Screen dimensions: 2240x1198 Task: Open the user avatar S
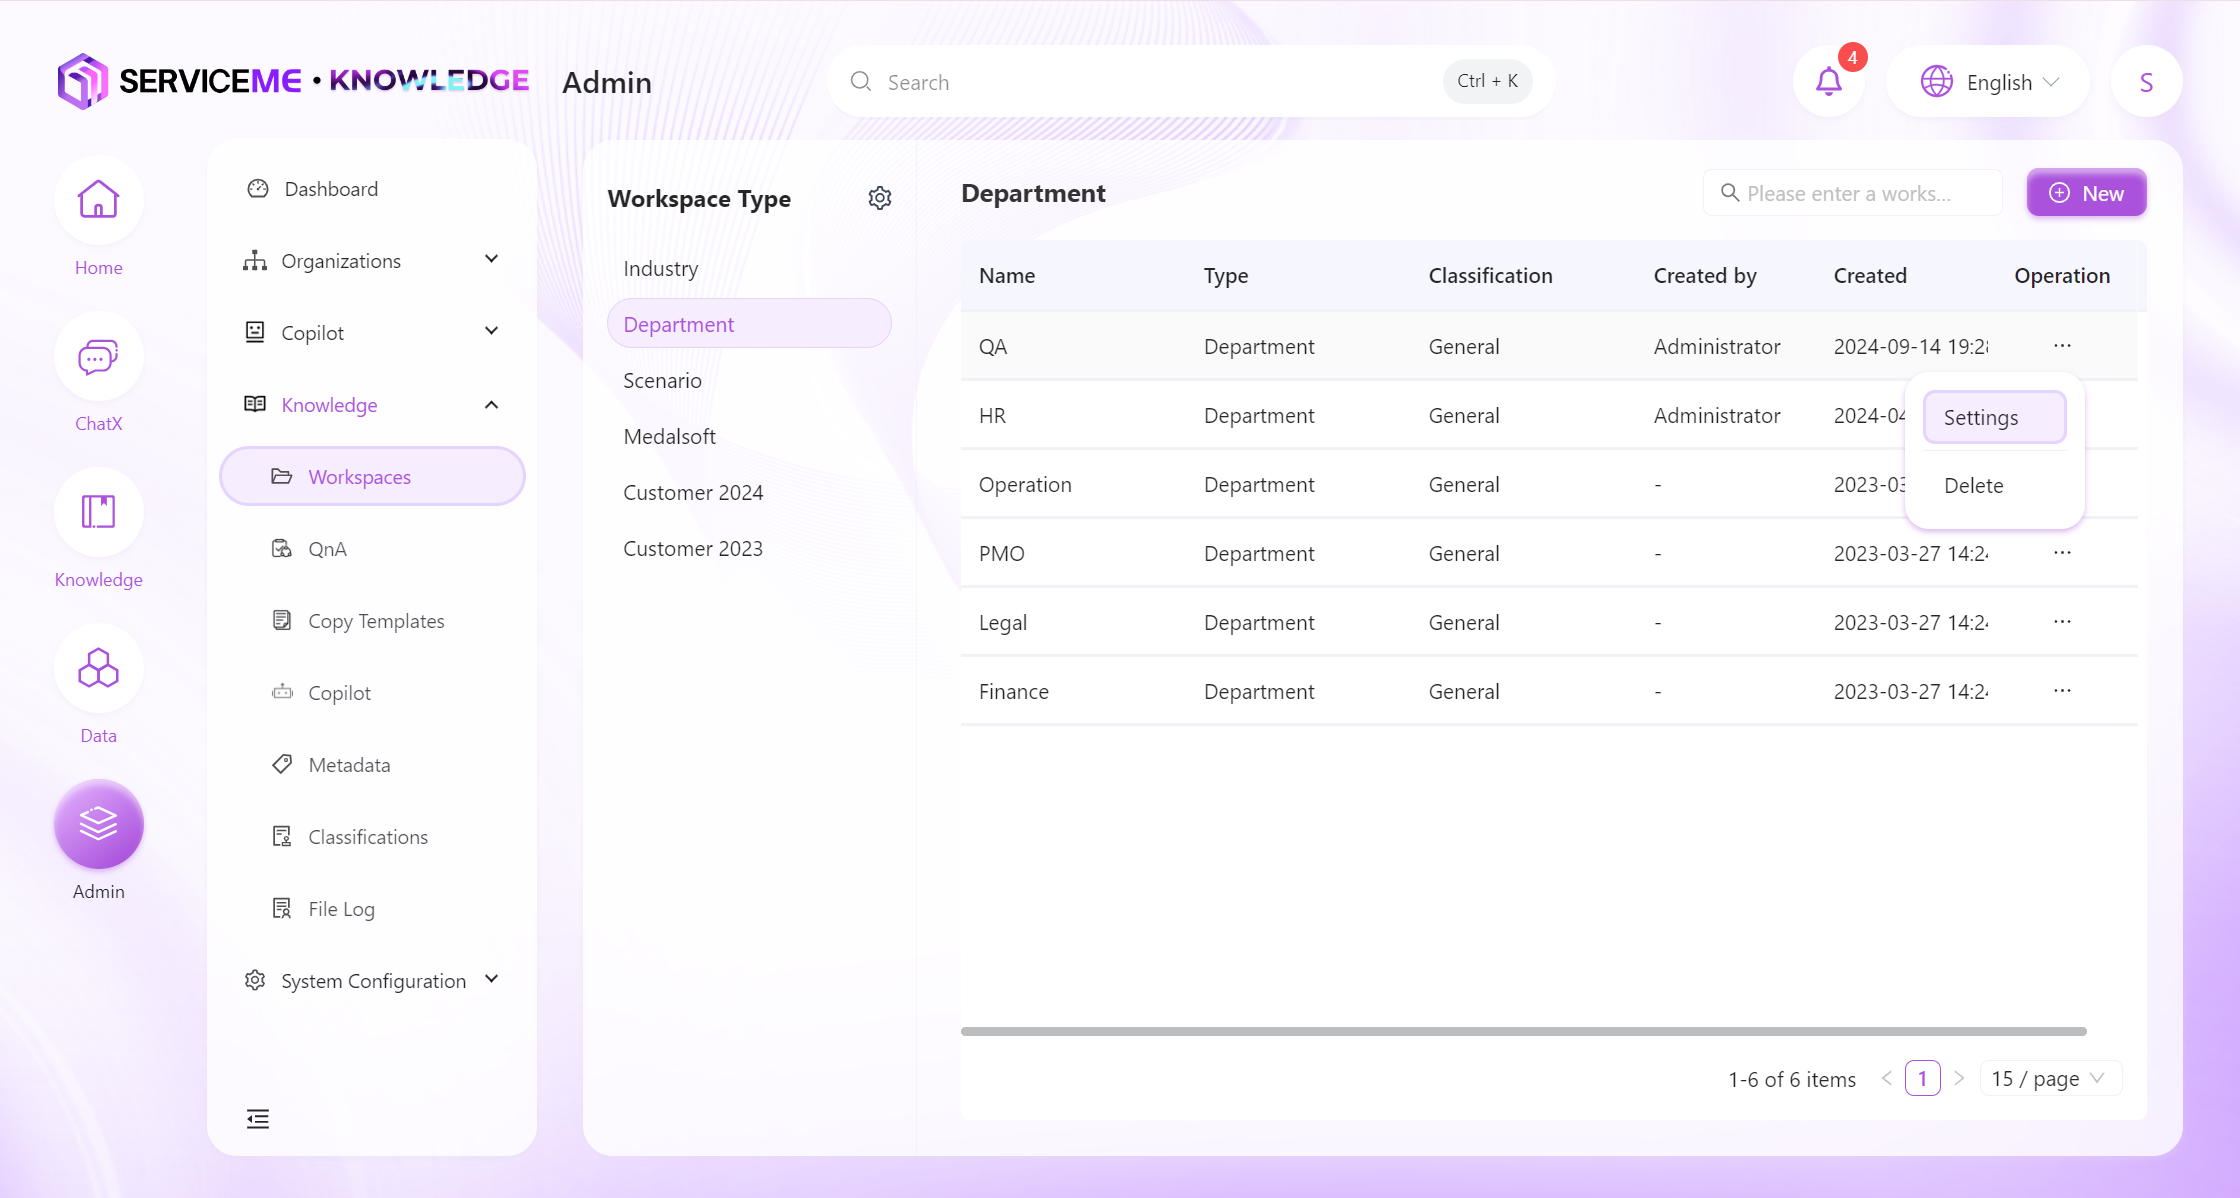(2146, 82)
